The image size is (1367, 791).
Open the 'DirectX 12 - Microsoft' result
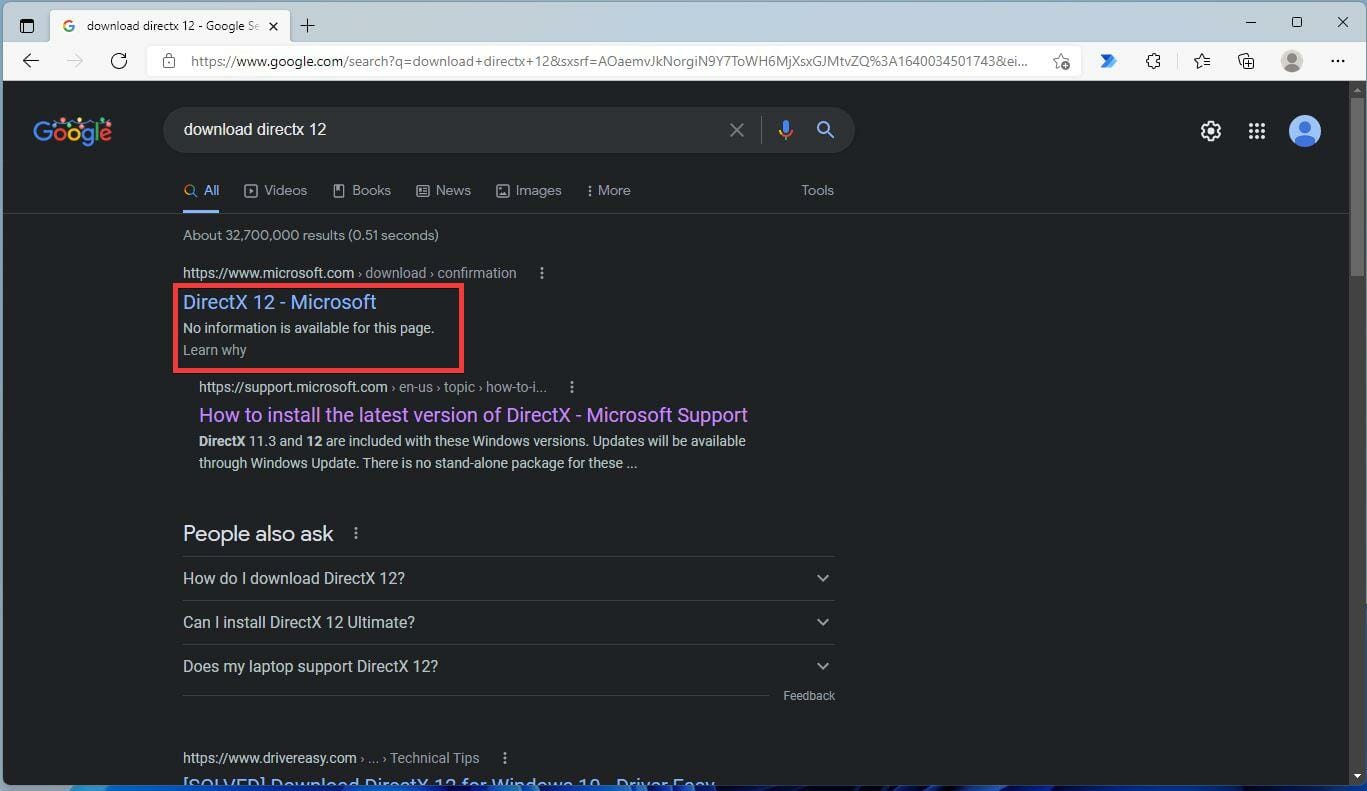[x=279, y=301]
